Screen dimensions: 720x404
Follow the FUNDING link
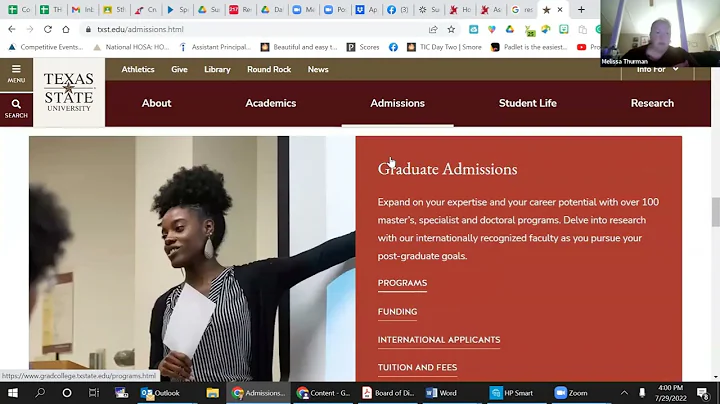point(398,312)
